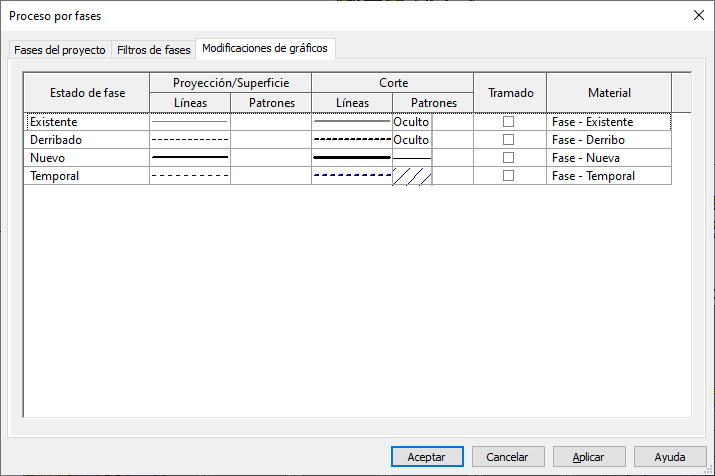Open material cell Fase - Existente
This screenshot has width=715, height=476.
[x=608, y=122]
